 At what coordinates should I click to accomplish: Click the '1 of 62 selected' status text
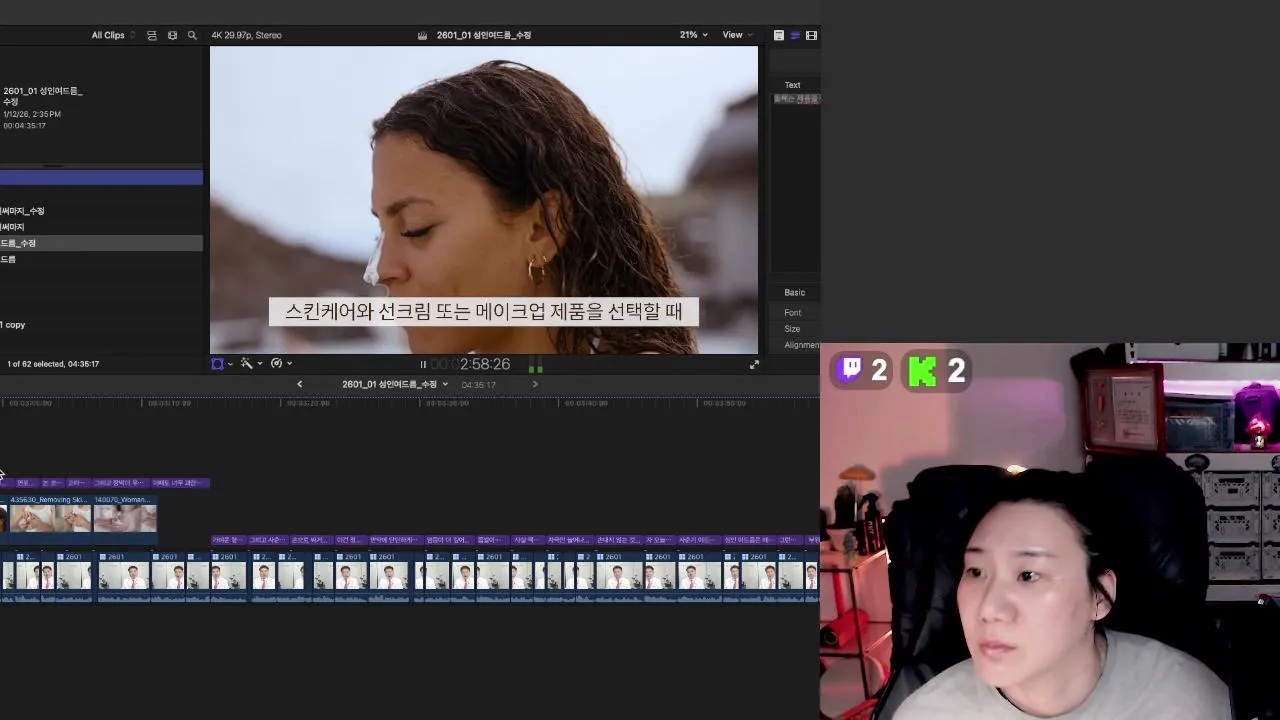(x=53, y=364)
